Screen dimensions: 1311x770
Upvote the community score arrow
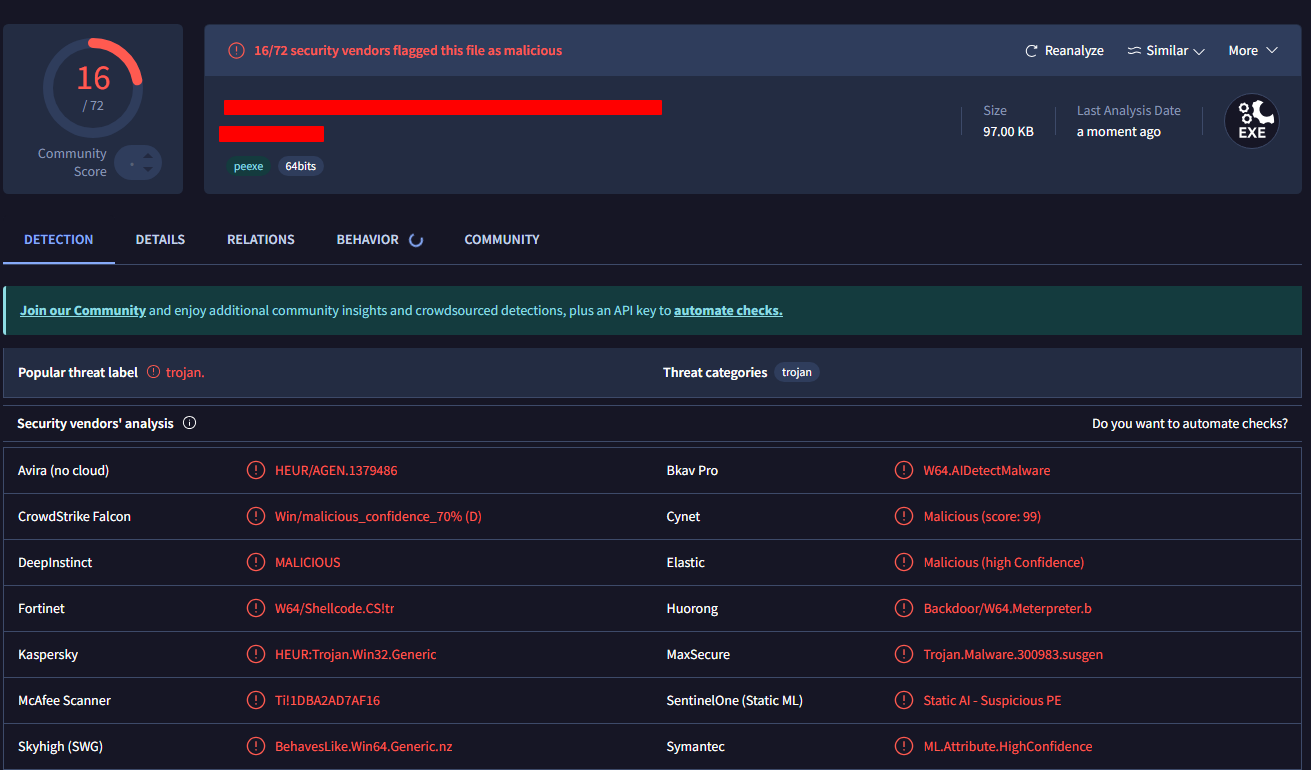point(148,155)
